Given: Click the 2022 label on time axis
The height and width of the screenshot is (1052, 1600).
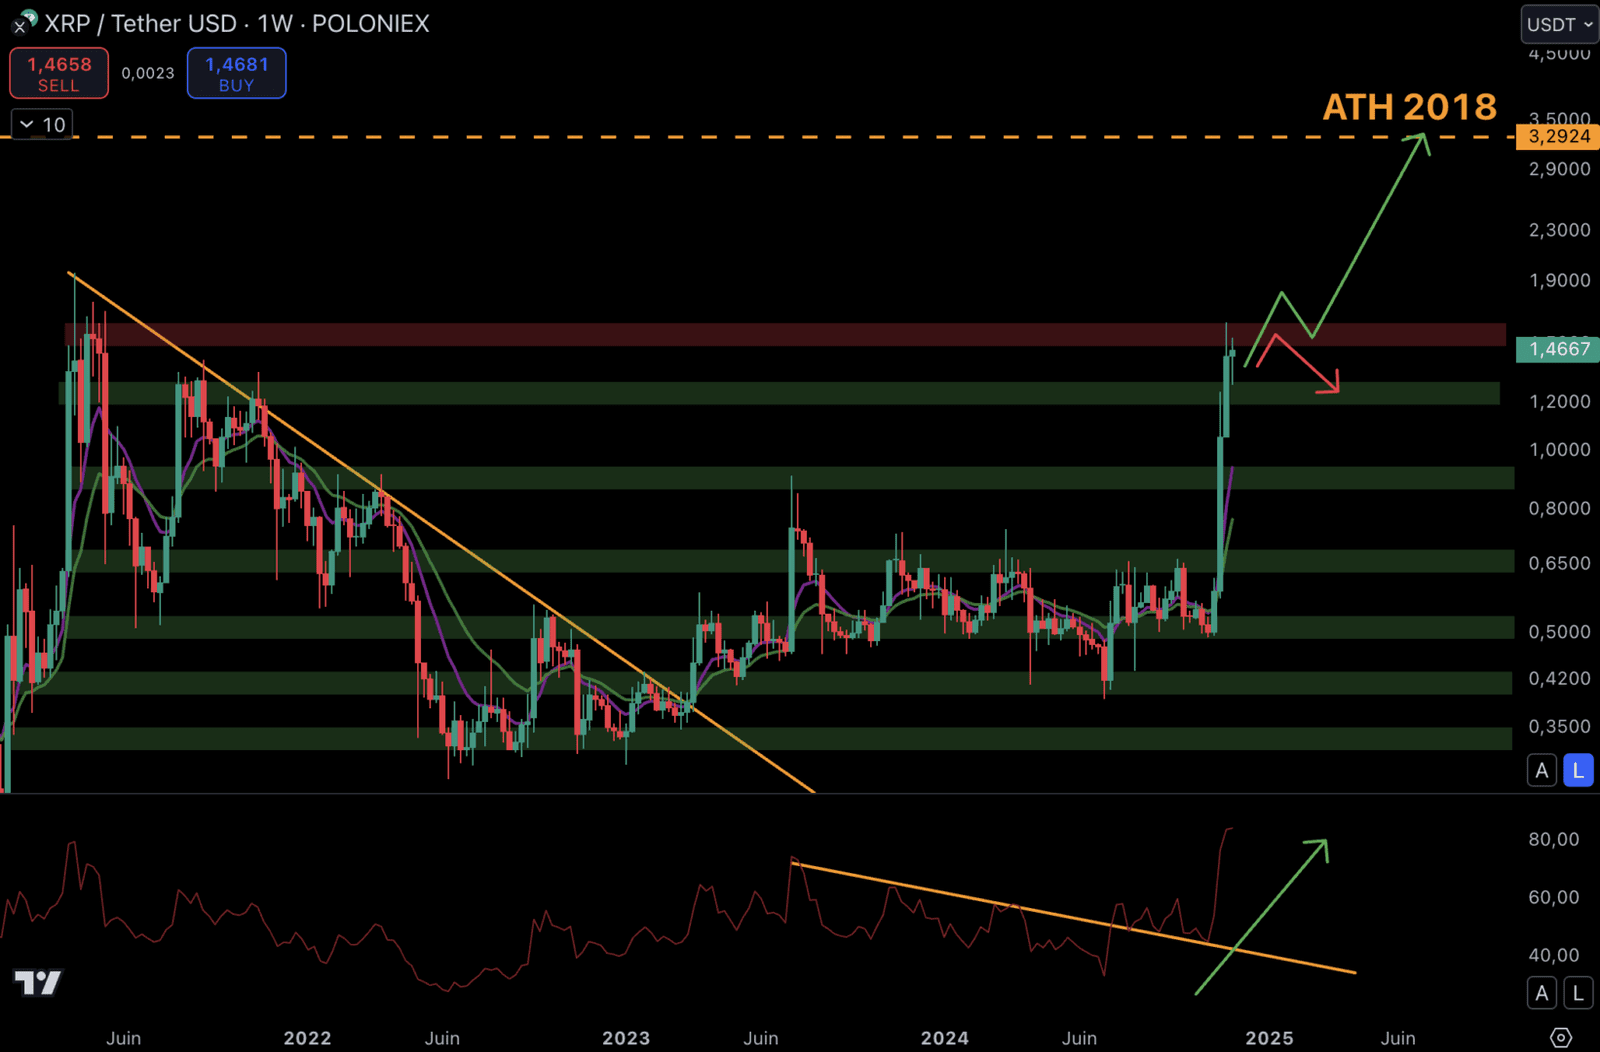Looking at the screenshot, I should [x=307, y=1038].
